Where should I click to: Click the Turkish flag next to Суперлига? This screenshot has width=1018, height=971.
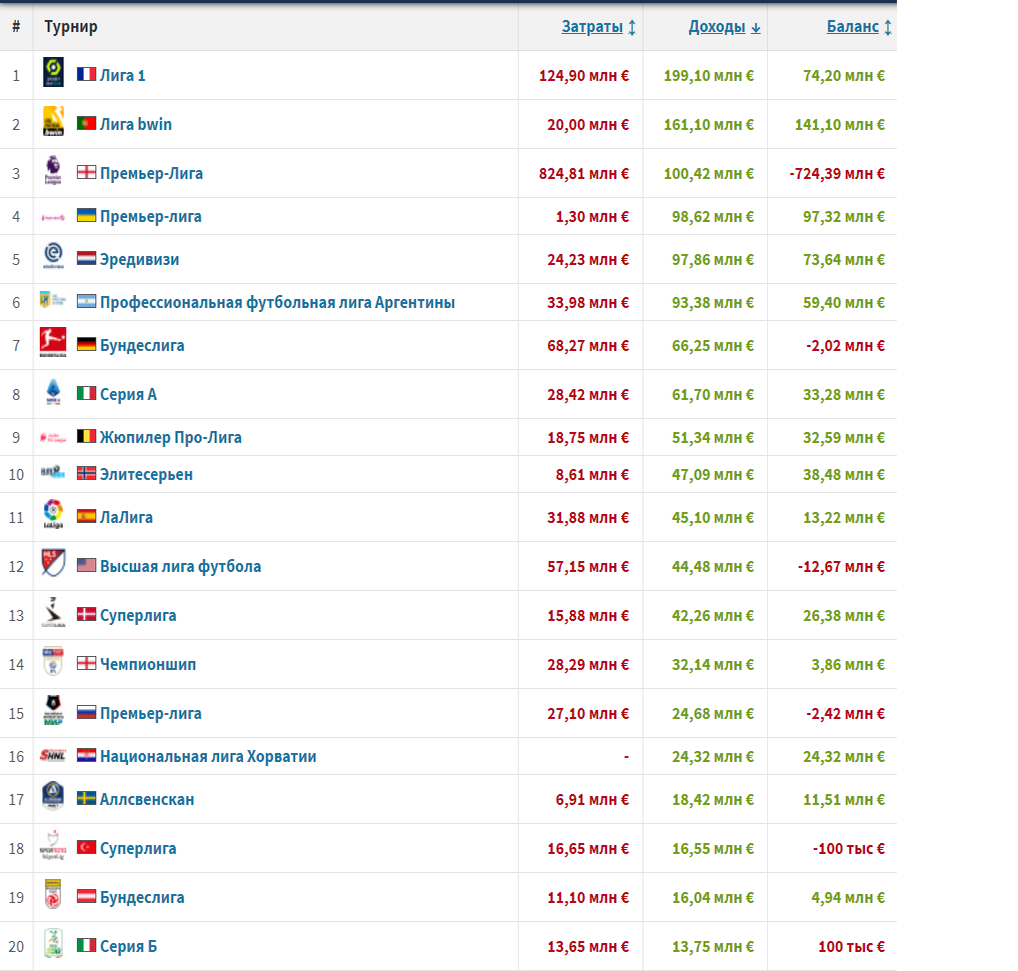point(86,847)
